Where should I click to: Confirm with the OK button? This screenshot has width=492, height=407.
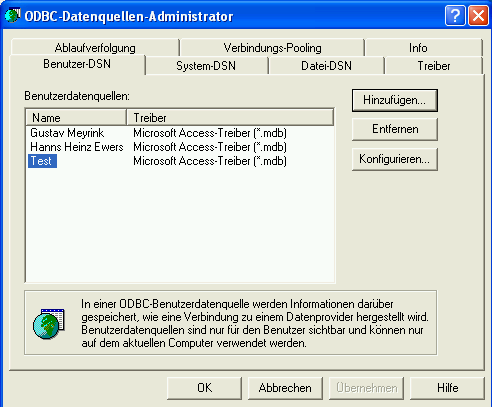pos(204,388)
